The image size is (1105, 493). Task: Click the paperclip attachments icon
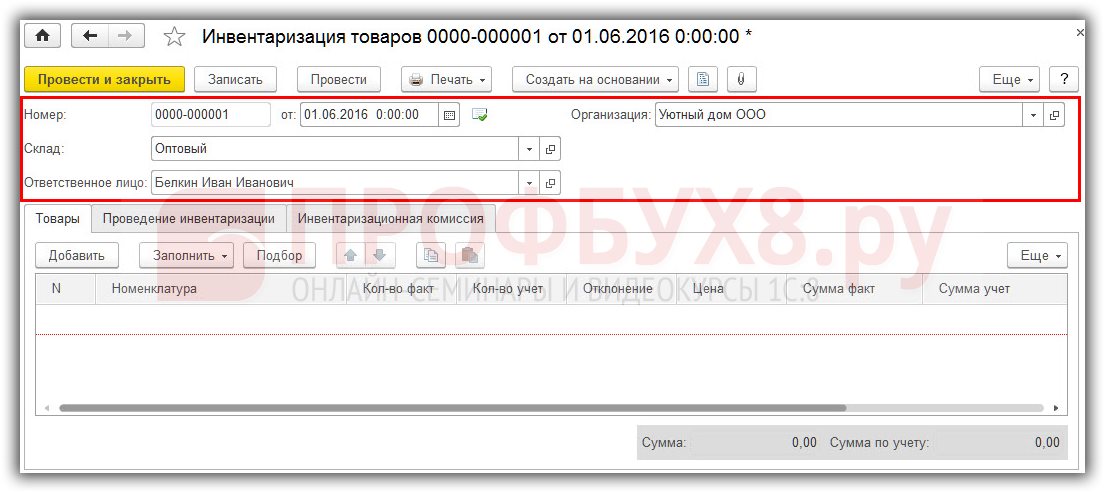741,79
